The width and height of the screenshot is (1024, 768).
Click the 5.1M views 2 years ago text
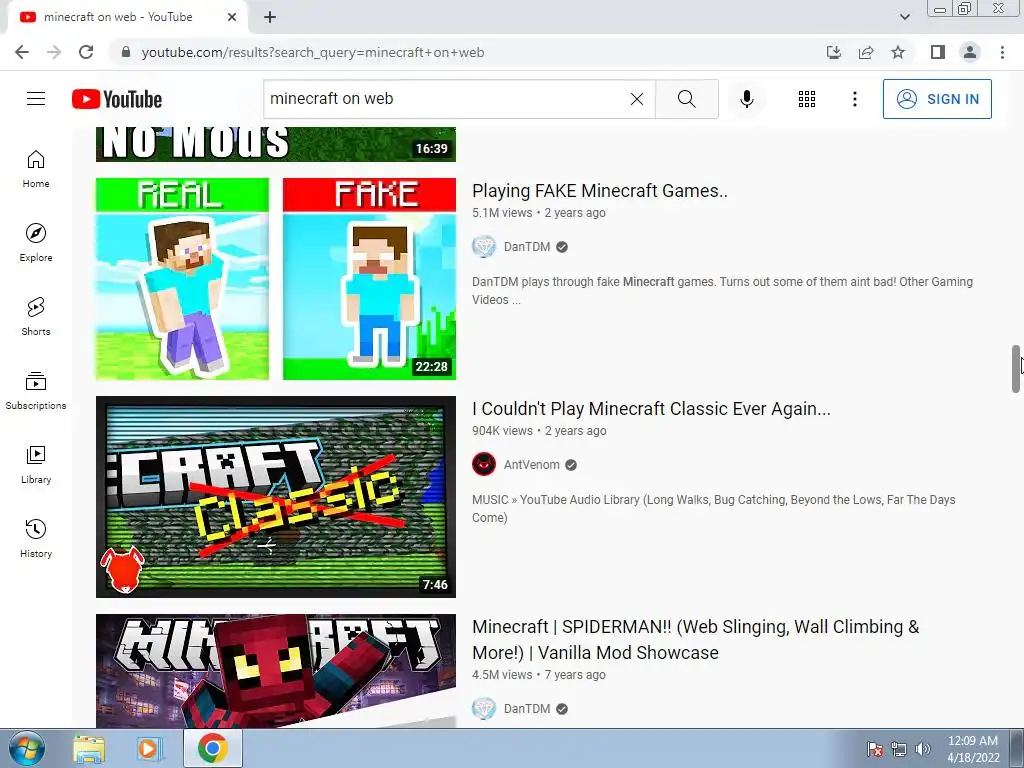pos(539,213)
